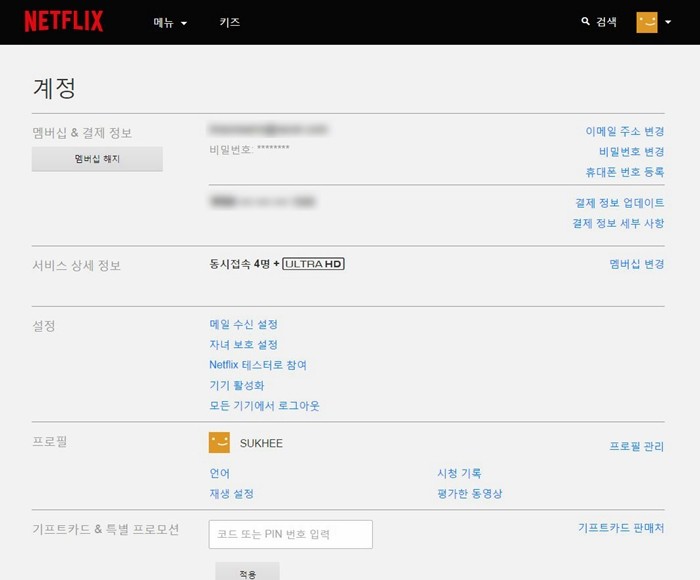Screen dimensions: 700x580
Task: Open 자녀 보호 설정 link
Action: (x=243, y=345)
